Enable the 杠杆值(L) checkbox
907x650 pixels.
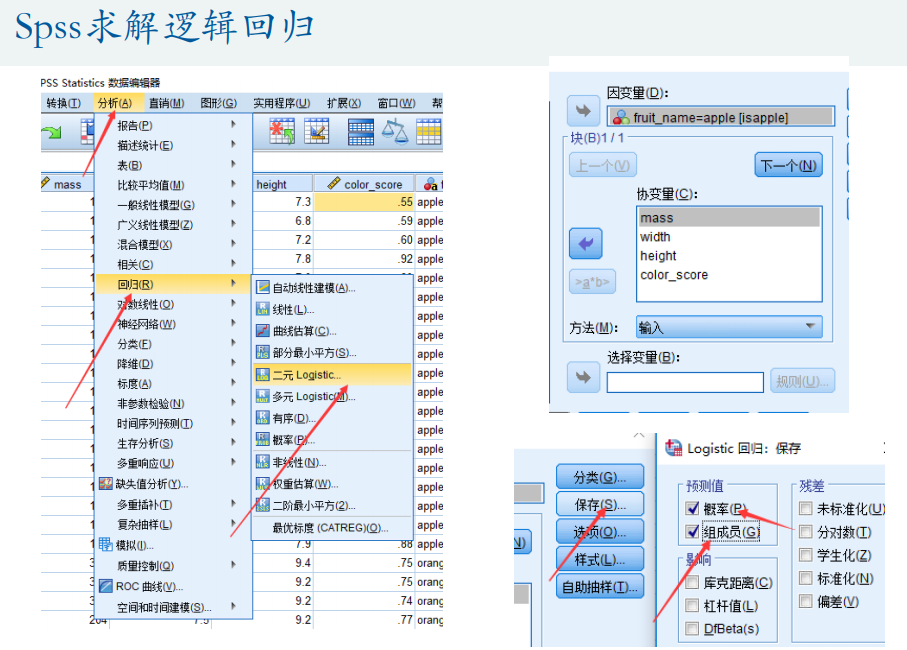[692, 605]
